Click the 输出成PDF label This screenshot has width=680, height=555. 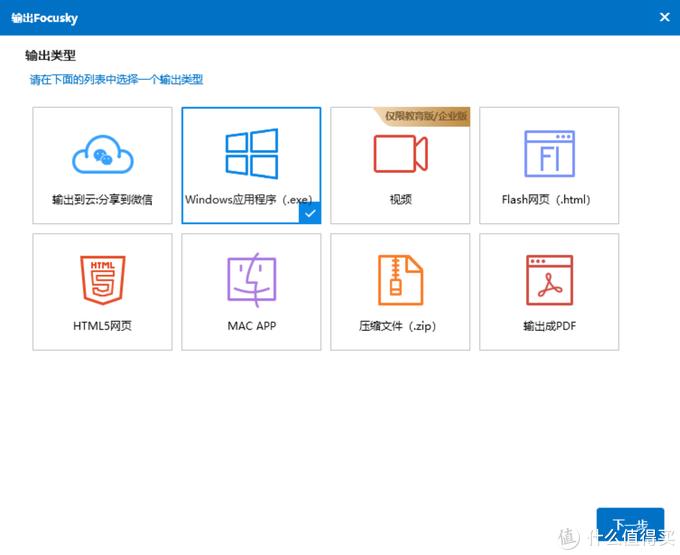pyautogui.click(x=549, y=326)
